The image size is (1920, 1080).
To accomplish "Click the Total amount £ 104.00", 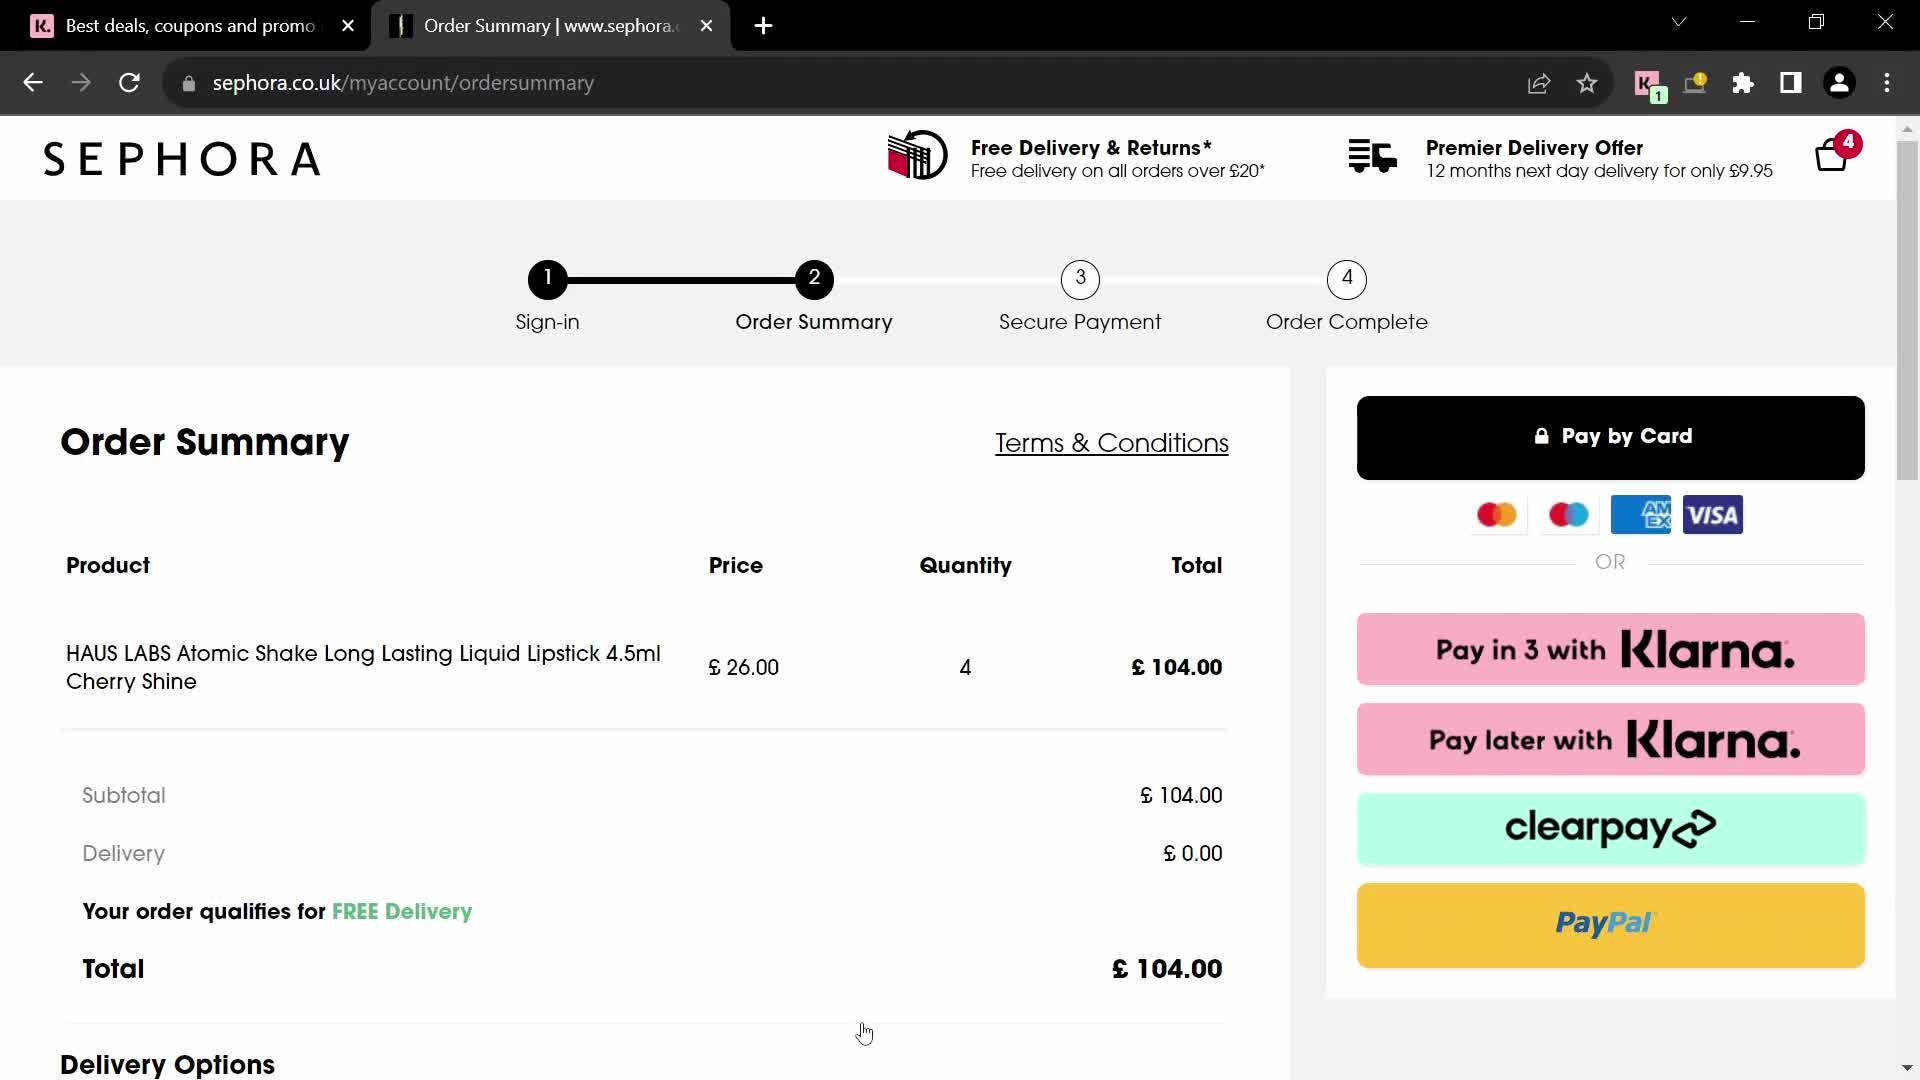I will point(1167,969).
